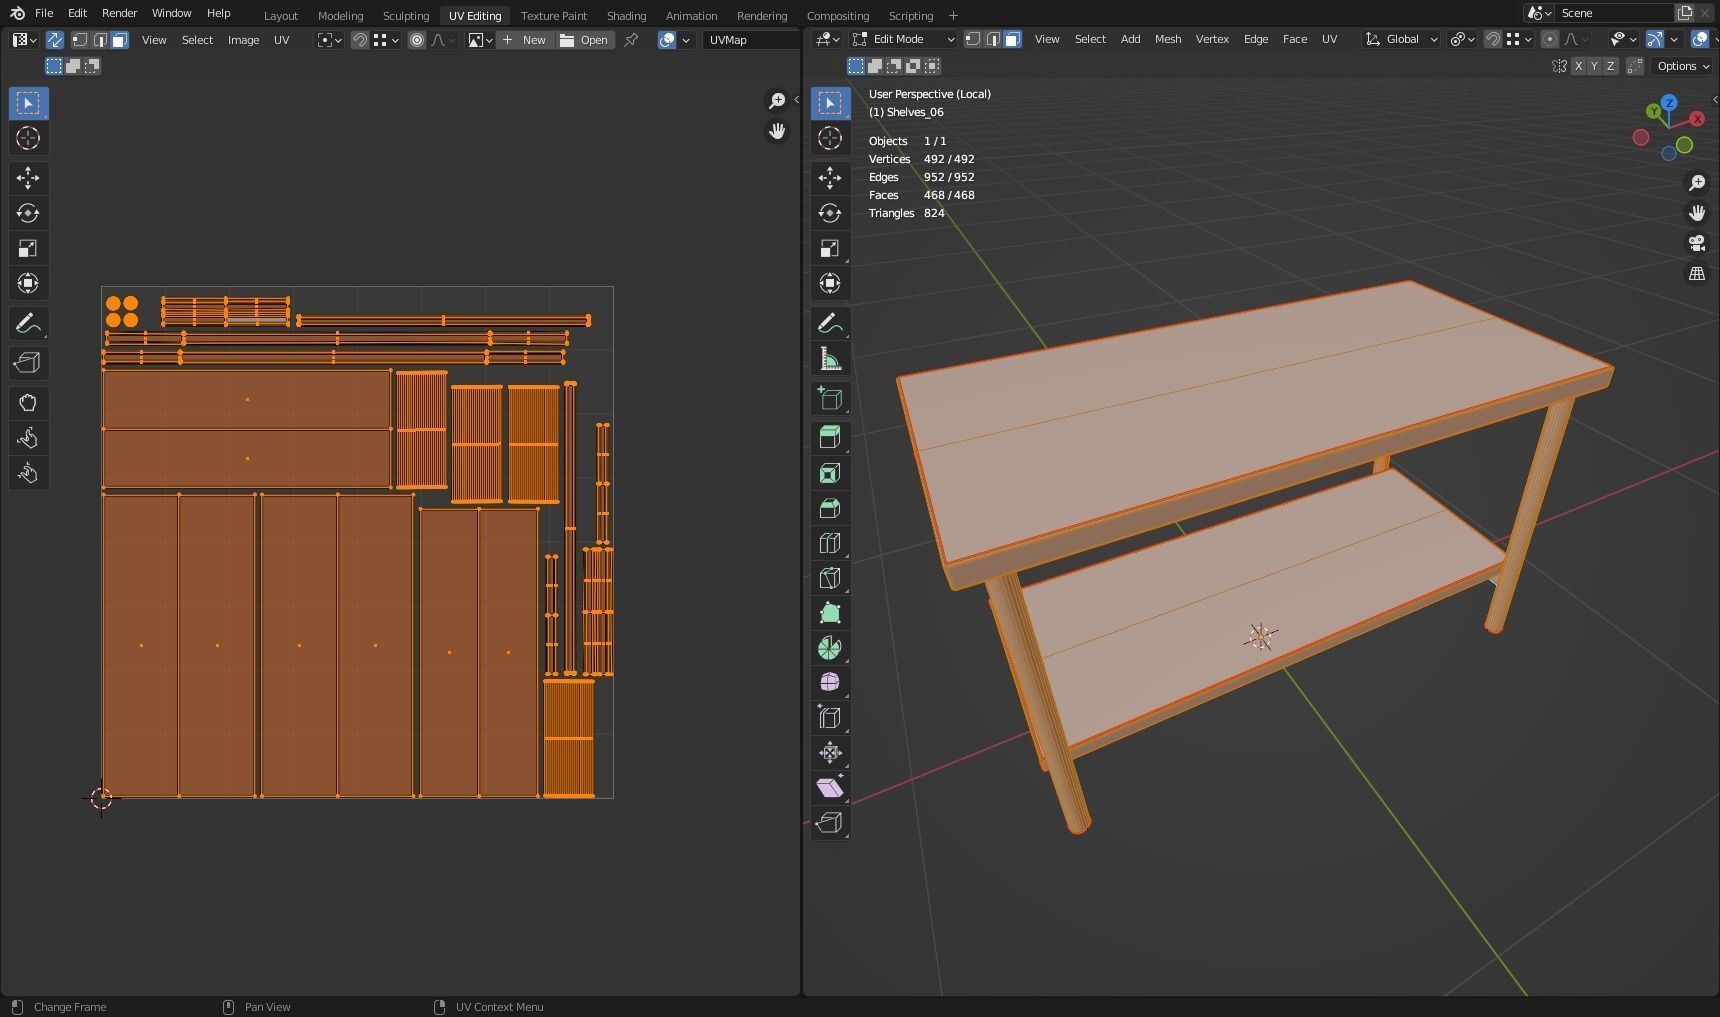Toggle UV sync selection
The width and height of the screenshot is (1720, 1017).
[x=55, y=40]
